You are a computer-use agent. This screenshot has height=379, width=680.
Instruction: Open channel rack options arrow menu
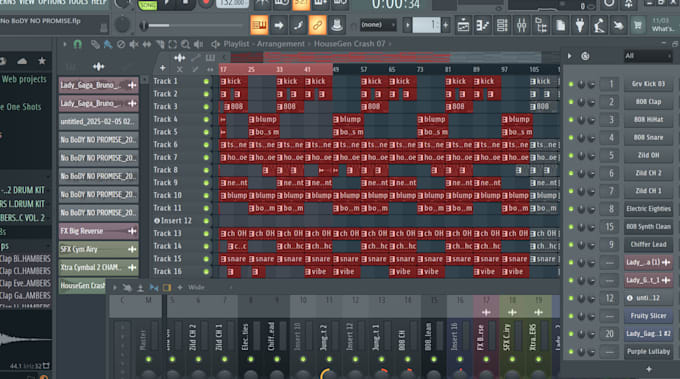pos(569,56)
